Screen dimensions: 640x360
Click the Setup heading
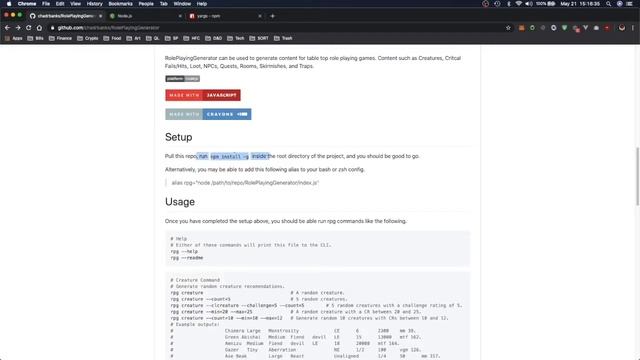click(x=178, y=137)
